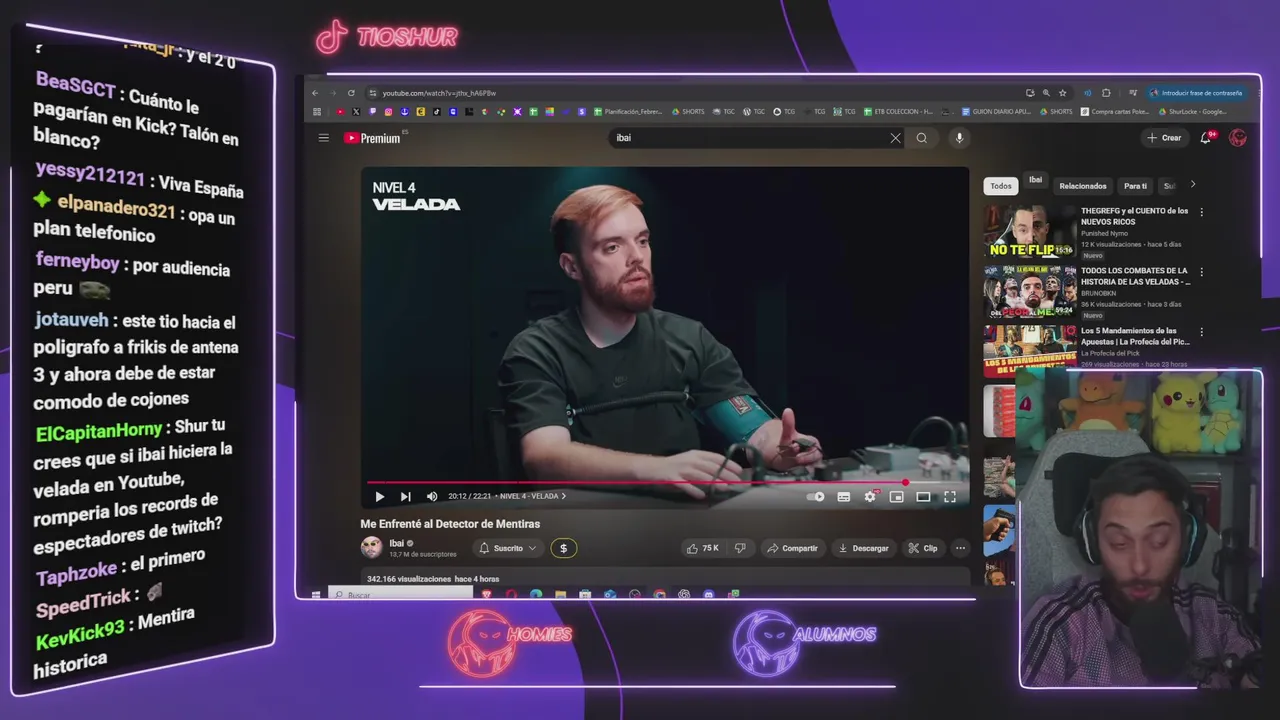
Task: Click the Windows Start button
Action: (316, 595)
